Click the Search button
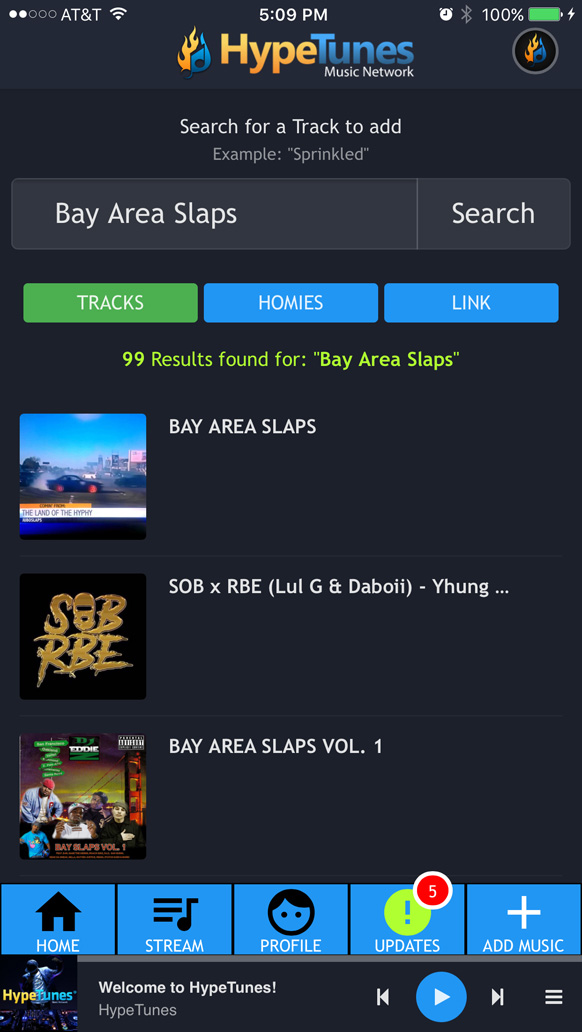 point(493,214)
